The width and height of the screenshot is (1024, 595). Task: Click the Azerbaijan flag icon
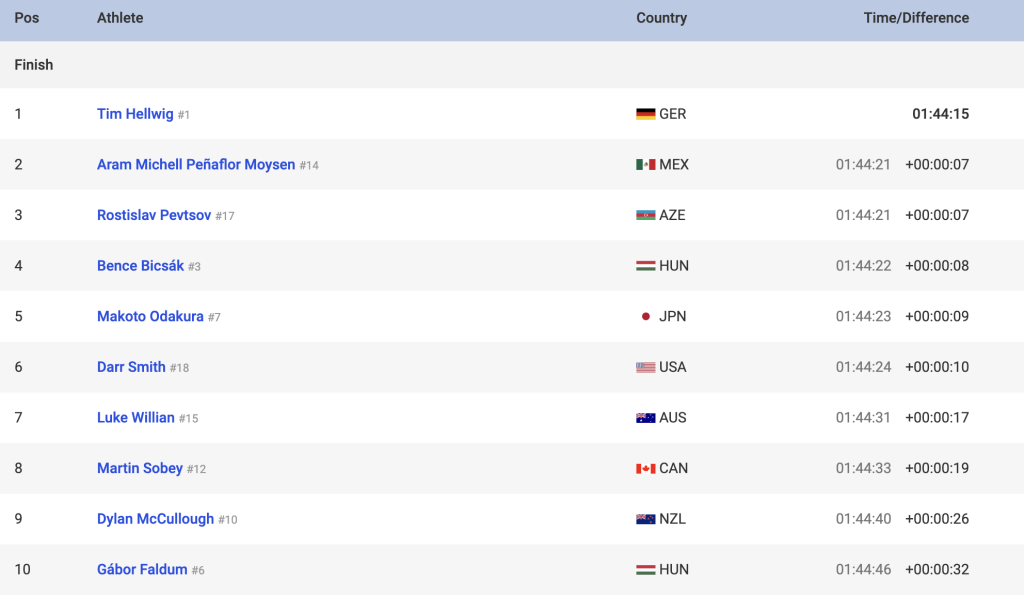coord(645,216)
